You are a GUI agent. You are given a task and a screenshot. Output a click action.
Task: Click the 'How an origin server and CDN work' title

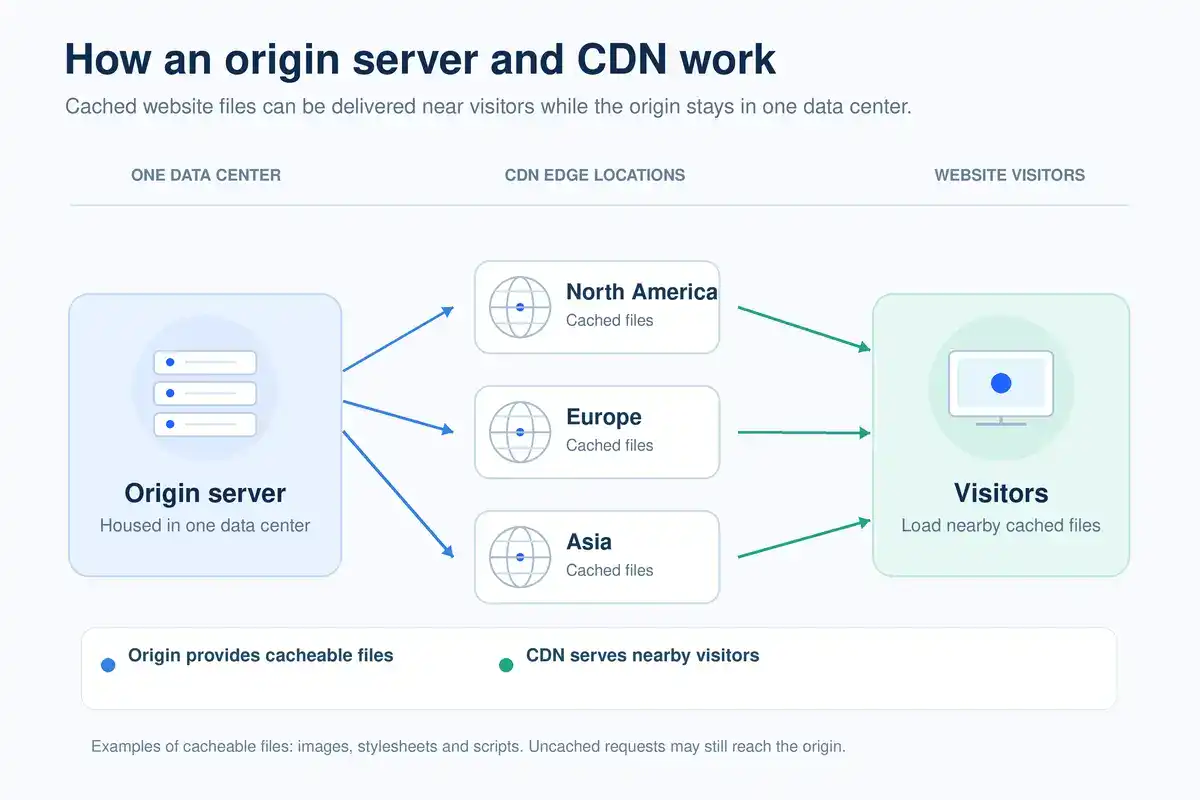[x=420, y=60]
